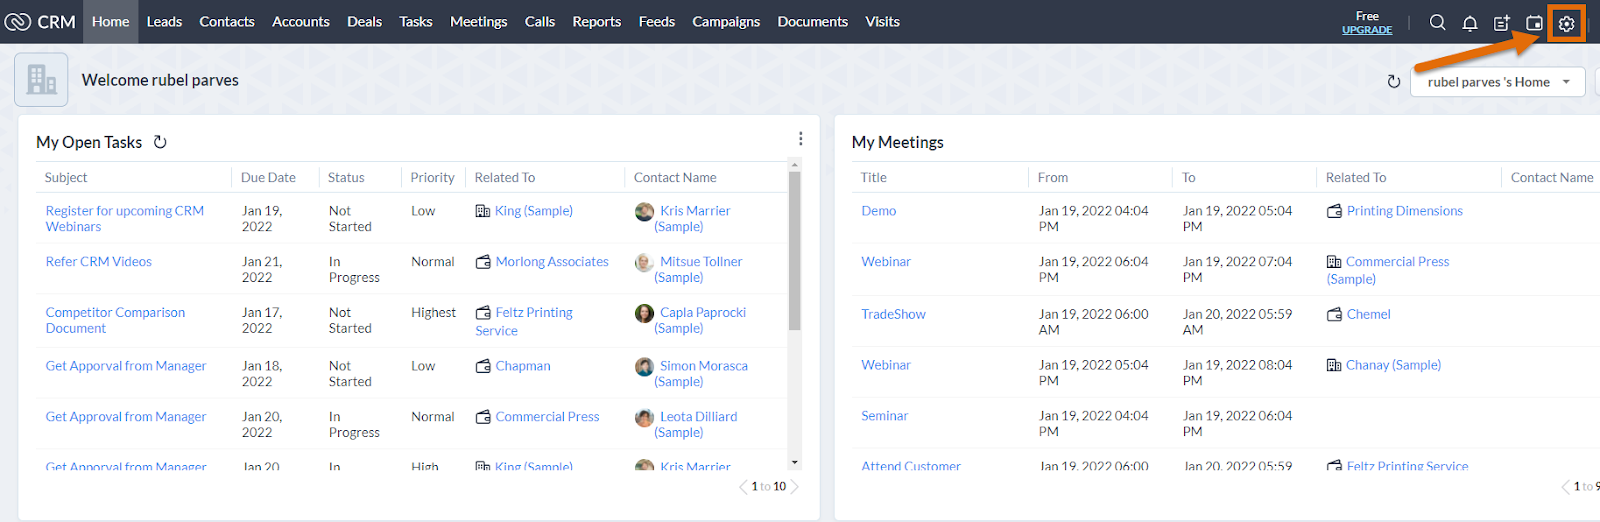The width and height of the screenshot is (1600, 522).
Task: Open the Leads tab
Action: point(164,22)
